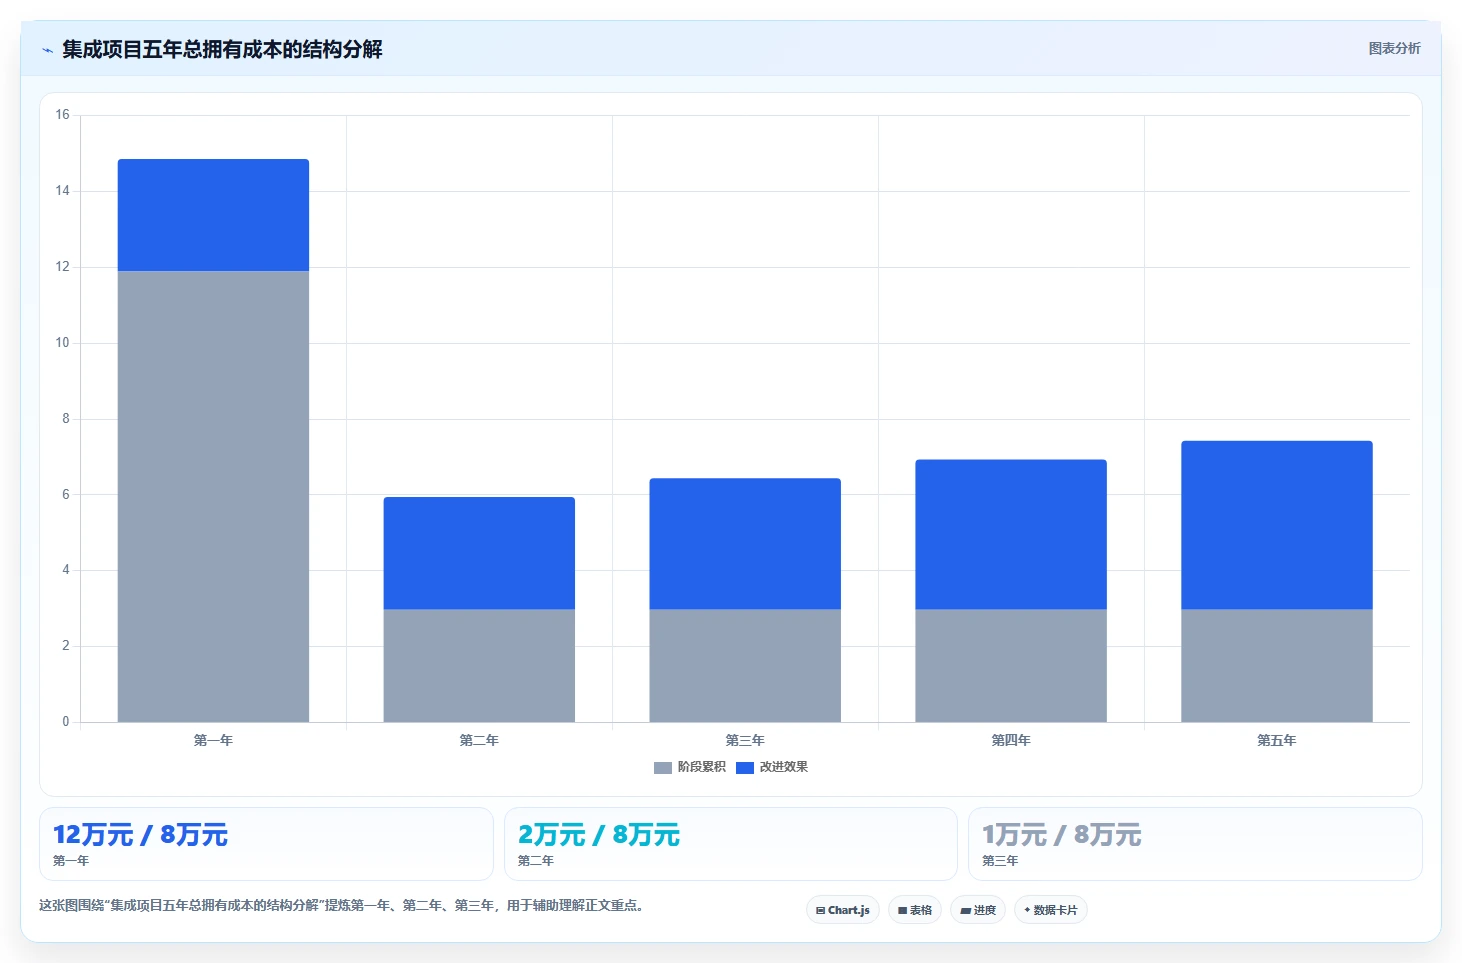
Task: Click the 第四年 x-axis label
Action: tap(1011, 740)
